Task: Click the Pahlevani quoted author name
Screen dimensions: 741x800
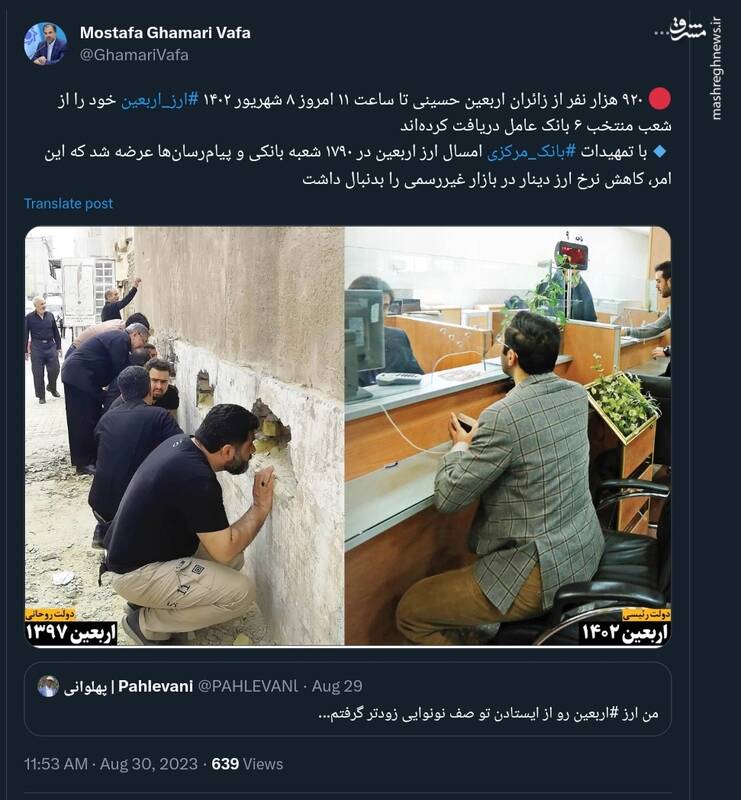Action: tap(129, 687)
